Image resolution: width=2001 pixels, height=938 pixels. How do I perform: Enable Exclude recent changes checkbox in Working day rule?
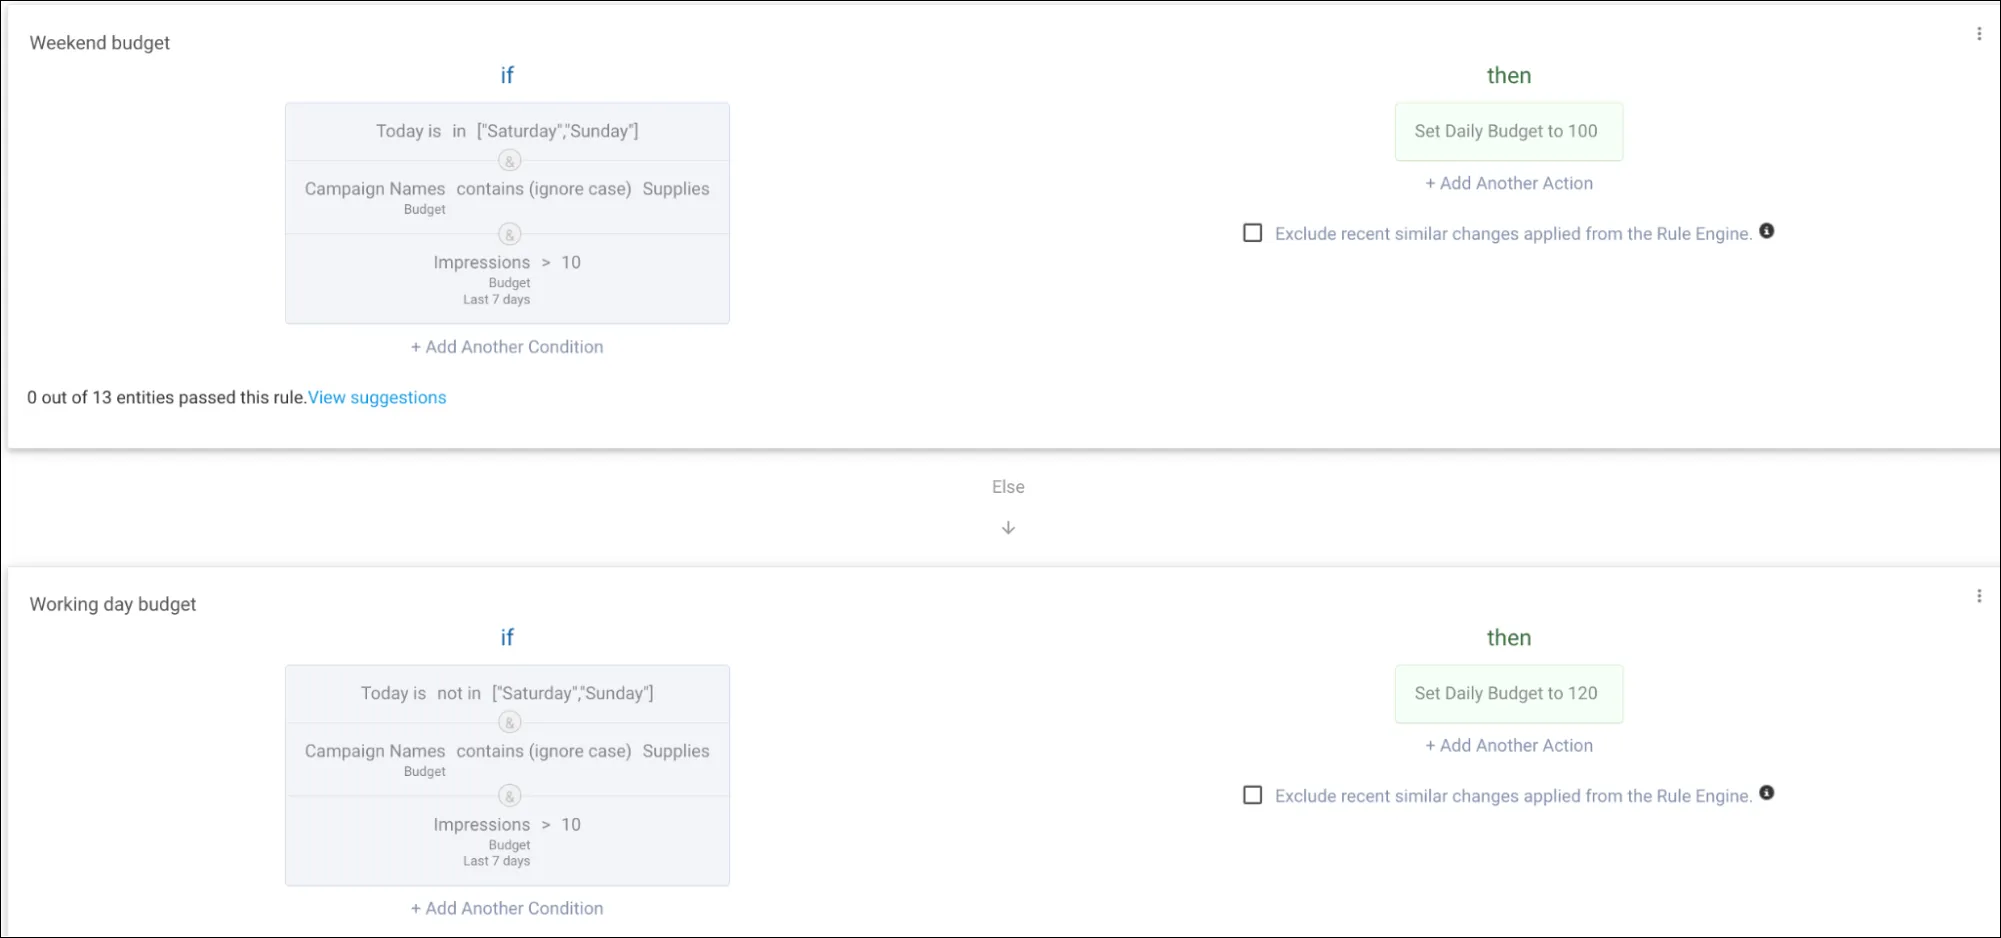(1252, 795)
